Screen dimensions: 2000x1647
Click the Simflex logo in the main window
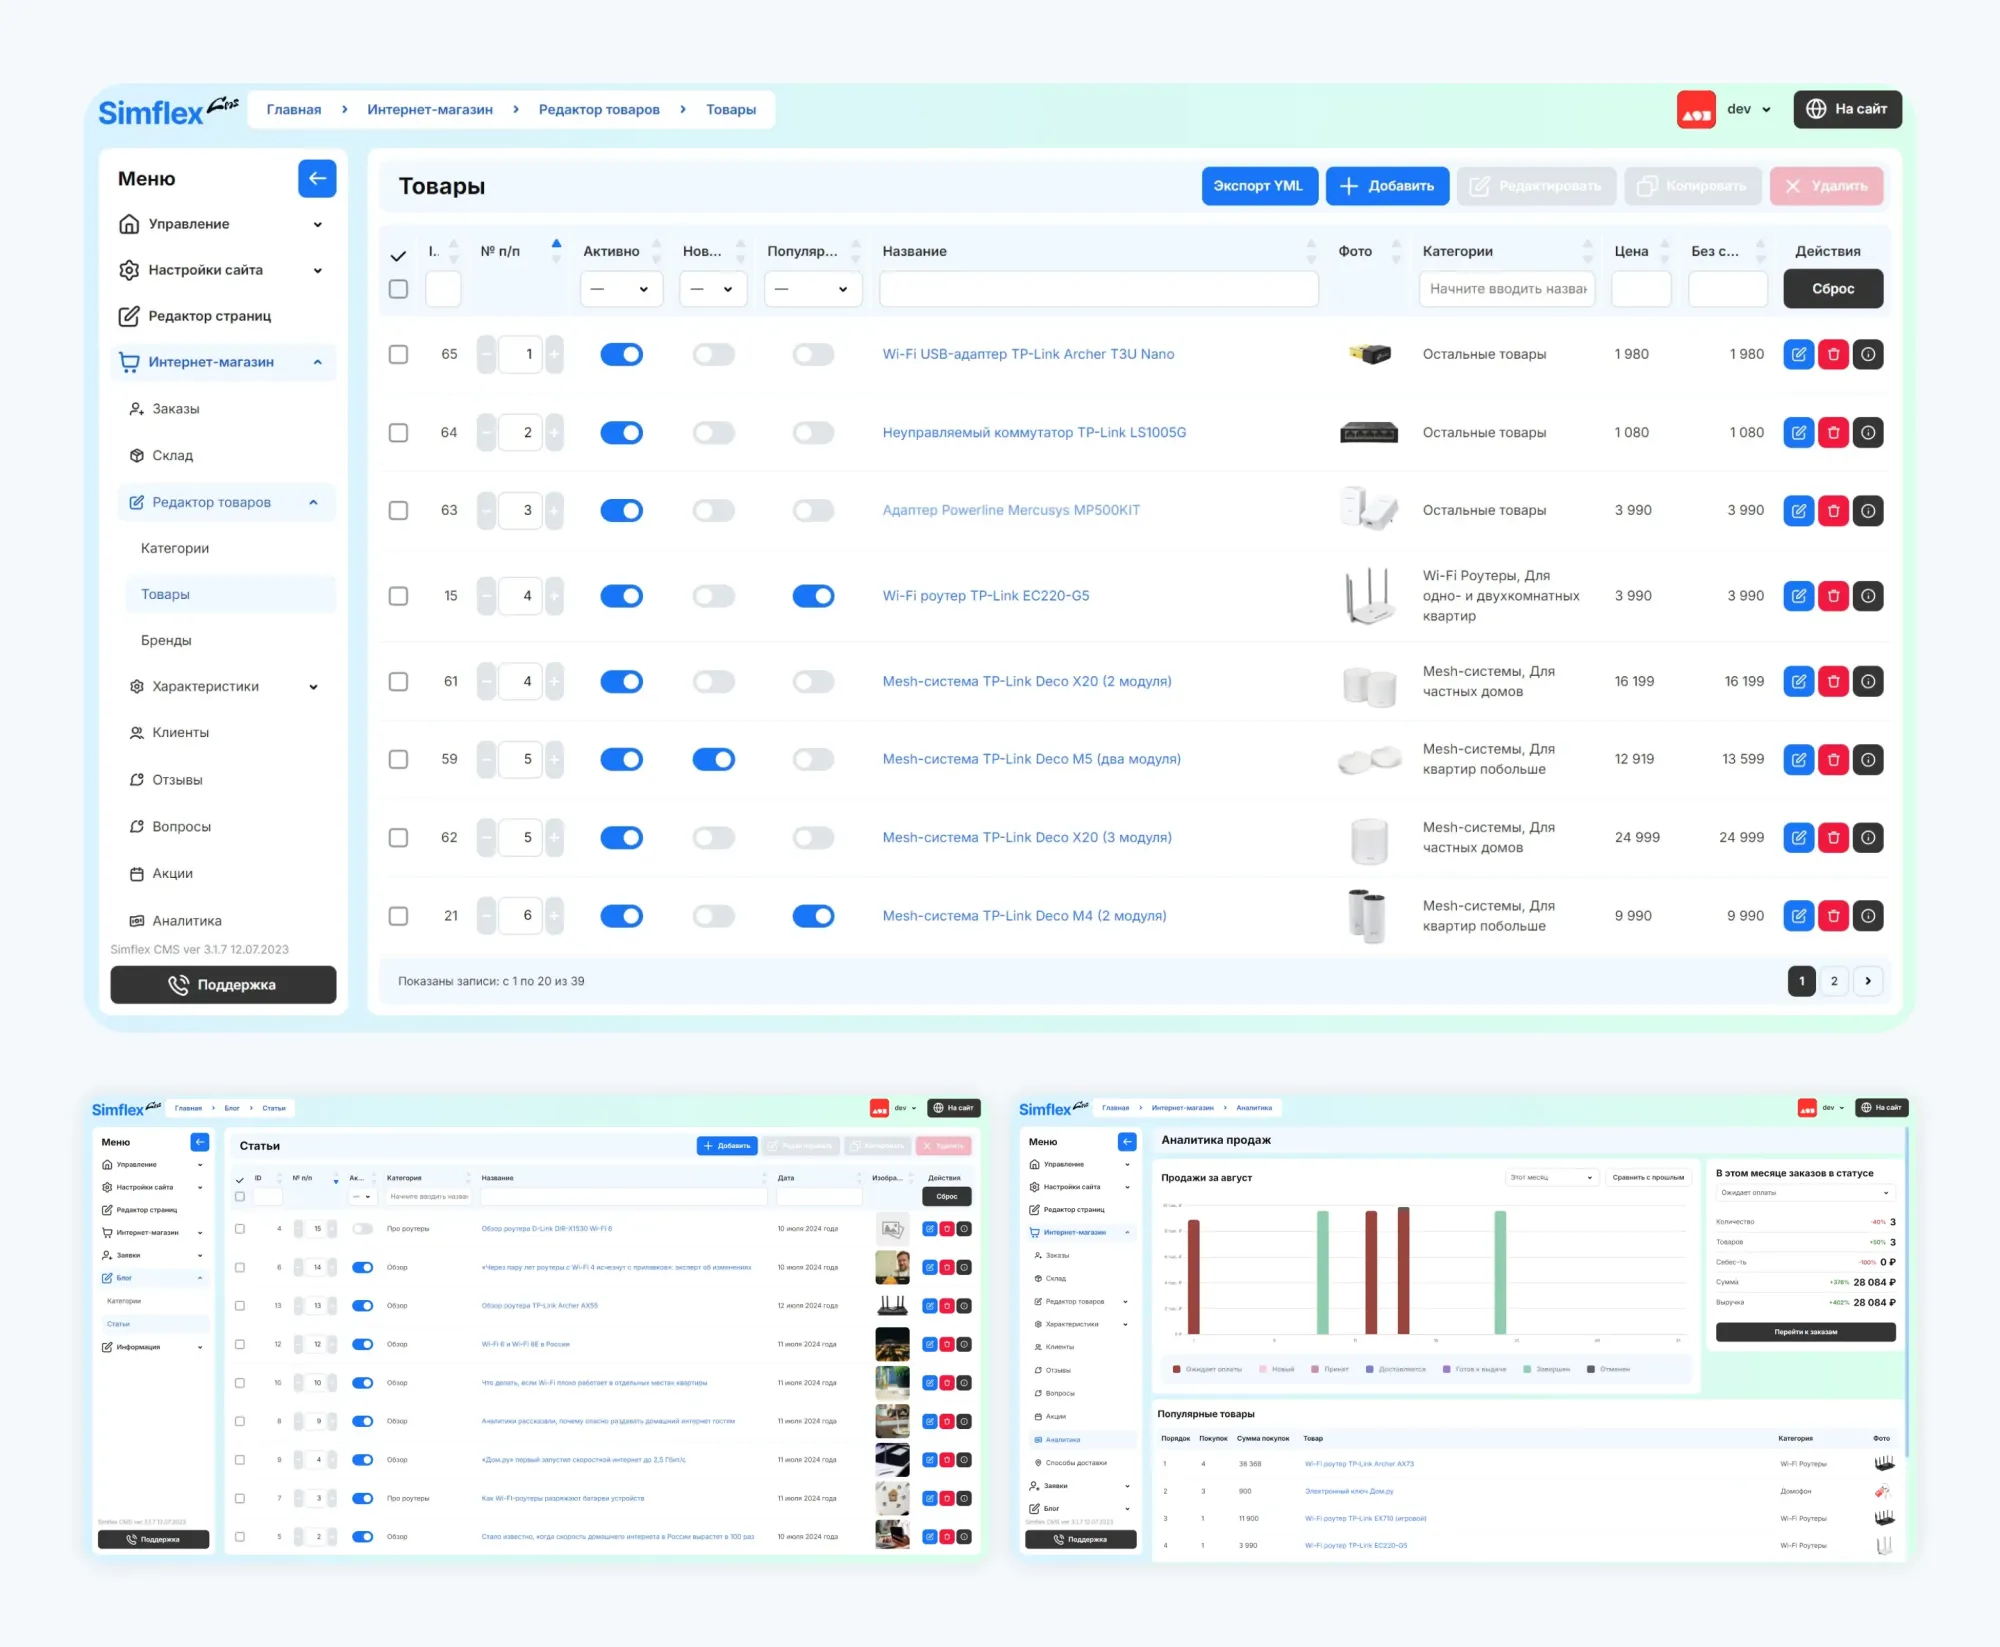[168, 110]
